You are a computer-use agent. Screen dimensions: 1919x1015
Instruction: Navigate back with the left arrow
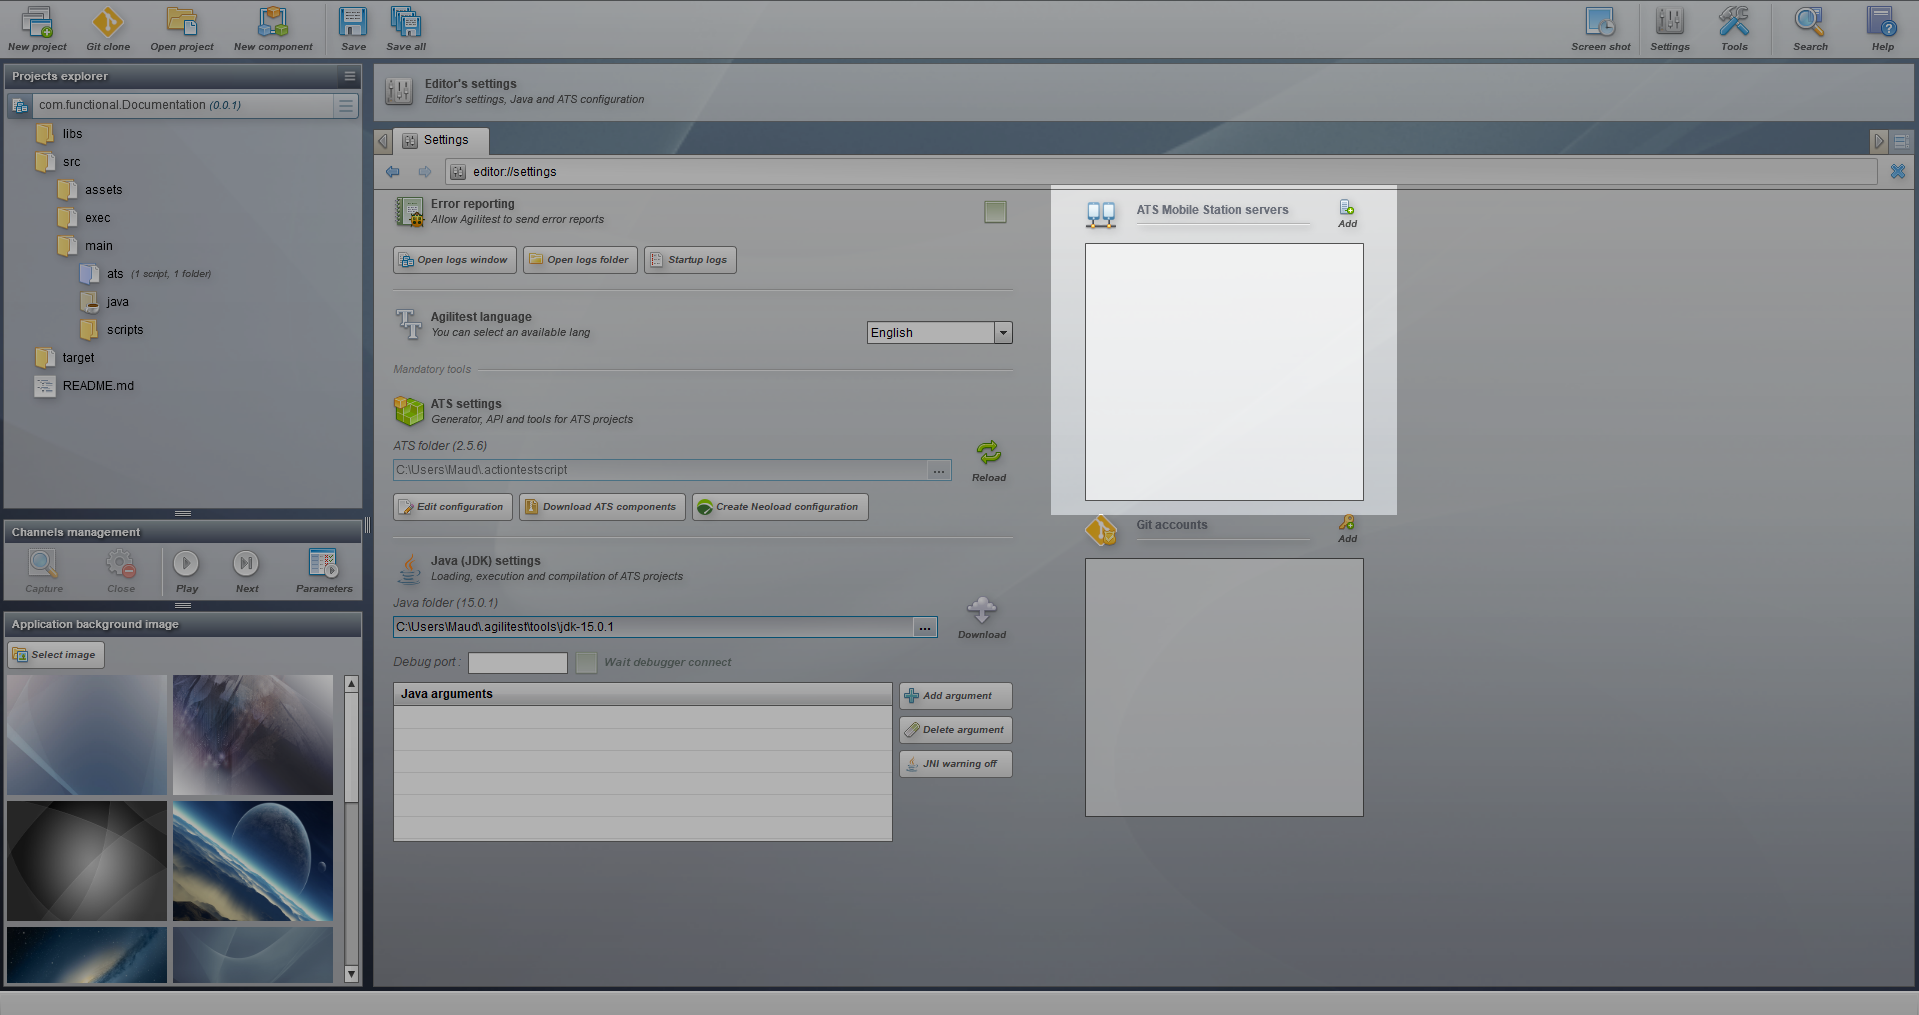tap(393, 172)
